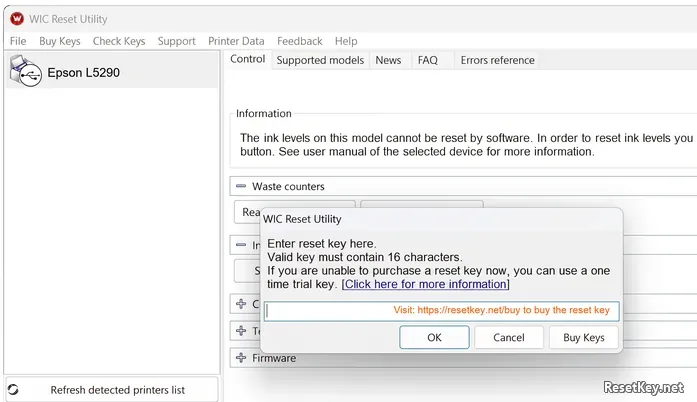Viewport: 697px width, 402px height.
Task: Switch to the News tab
Action: [388, 60]
